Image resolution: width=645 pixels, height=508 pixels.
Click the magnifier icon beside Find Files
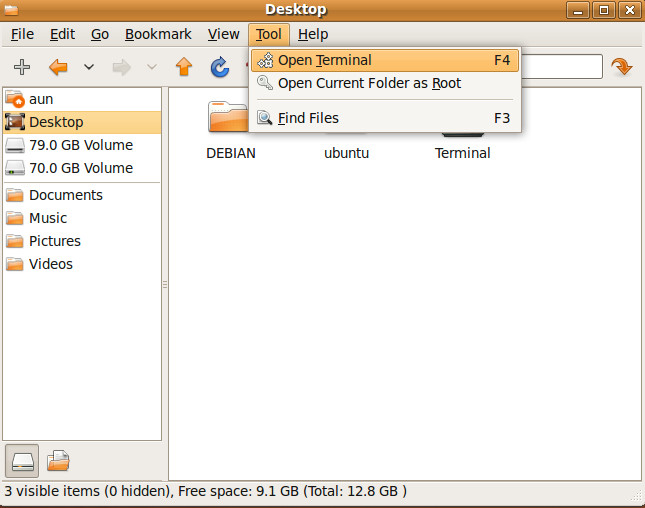click(265, 118)
